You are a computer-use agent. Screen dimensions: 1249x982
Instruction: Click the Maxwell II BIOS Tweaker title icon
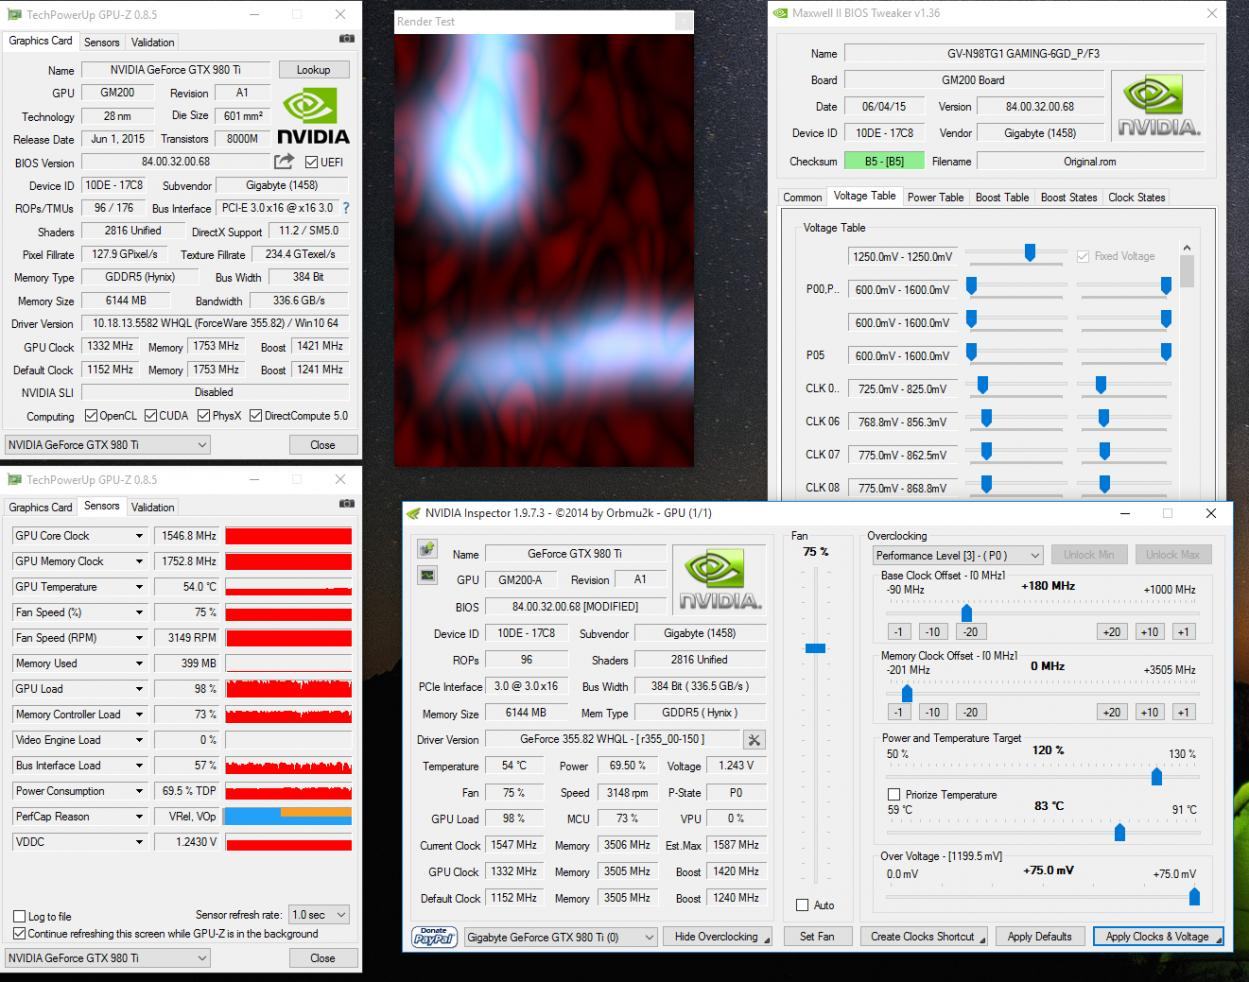click(780, 14)
